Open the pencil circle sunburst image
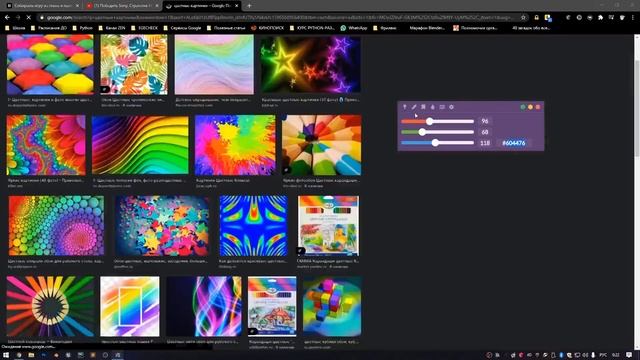Screen dimensions: 640x360 pyautogui.click(x=50, y=306)
